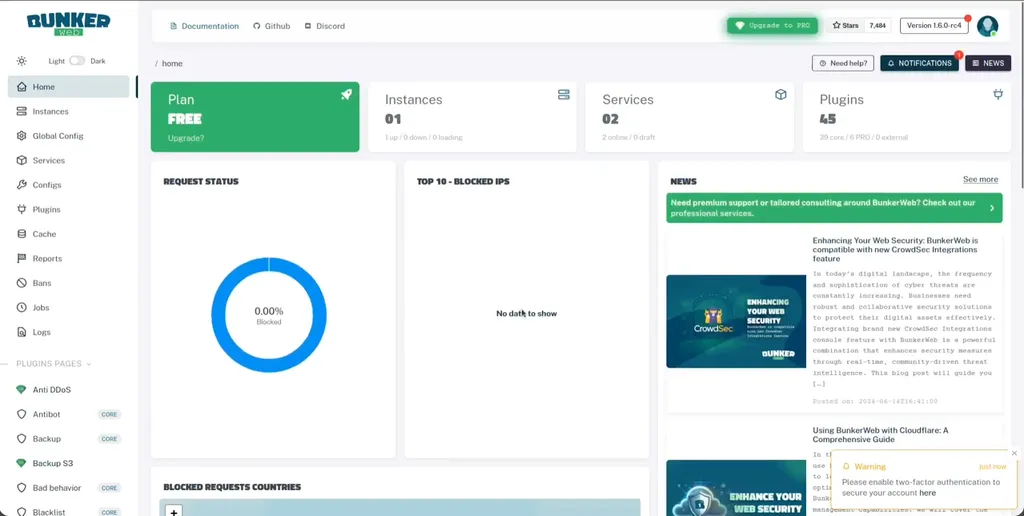Click the Antibot shield icon
1024x516 pixels.
pyautogui.click(x=22, y=414)
